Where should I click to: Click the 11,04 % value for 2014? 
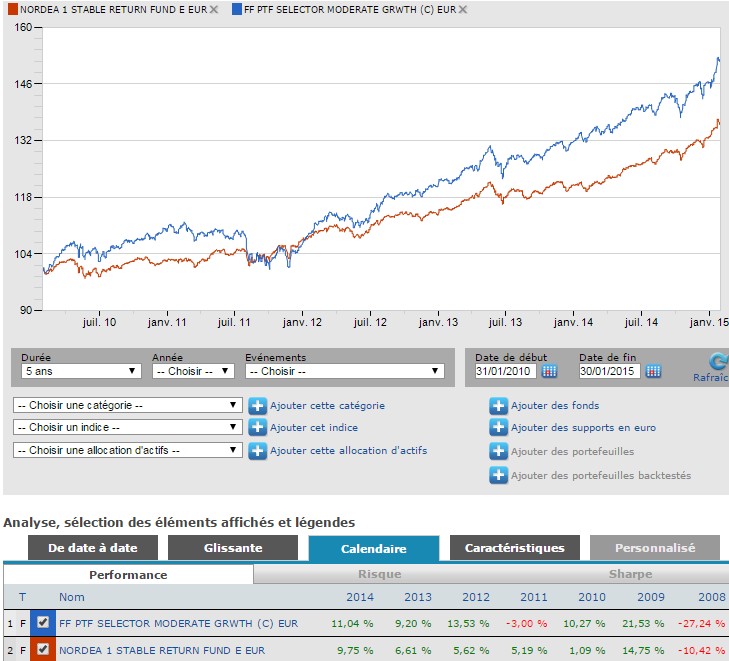[352, 623]
